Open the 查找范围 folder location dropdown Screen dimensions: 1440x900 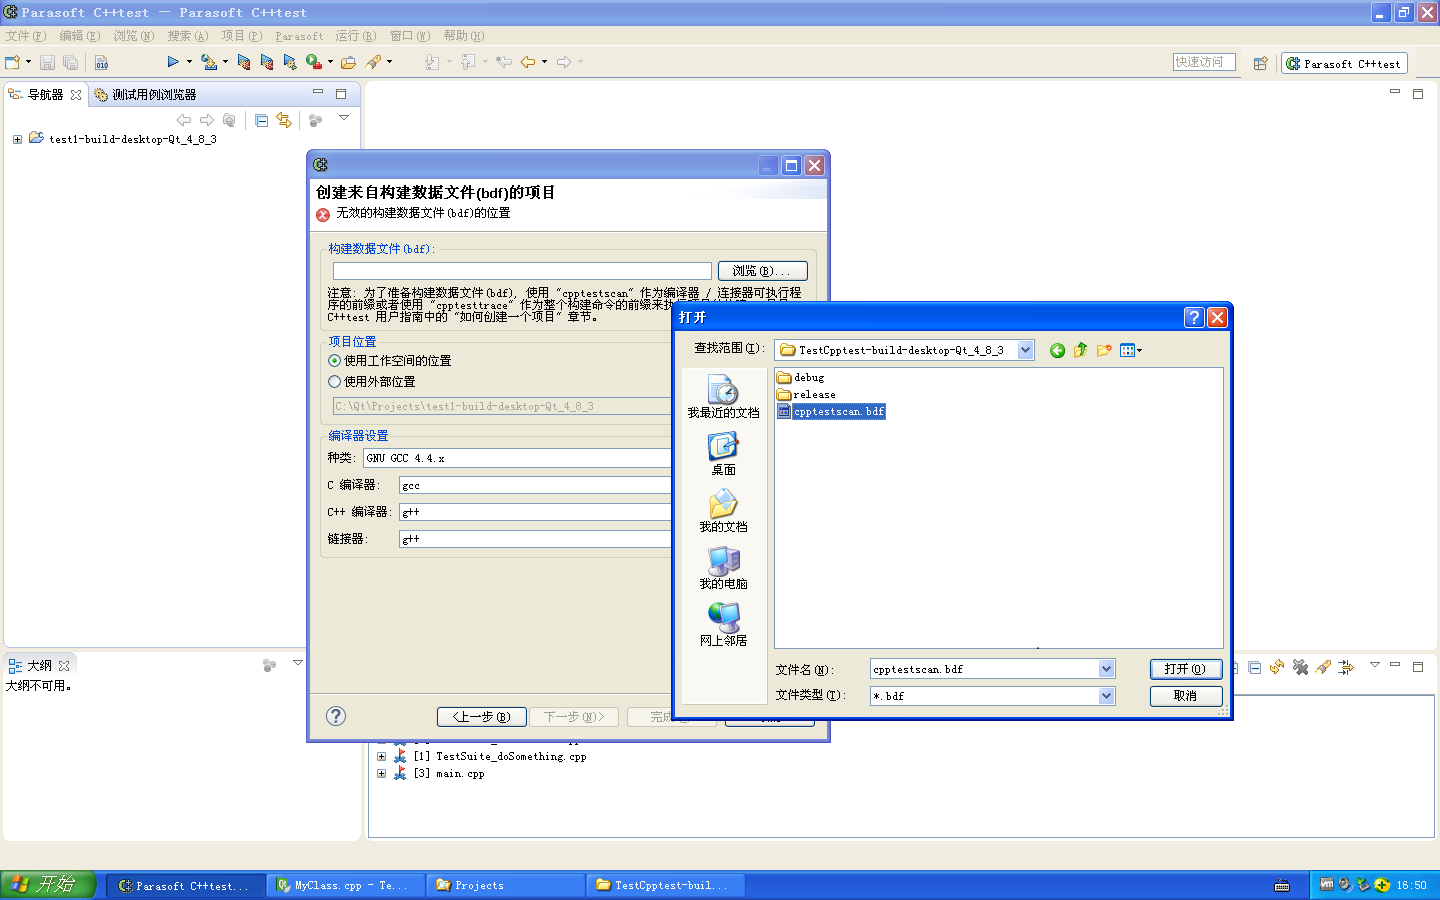click(x=1025, y=350)
